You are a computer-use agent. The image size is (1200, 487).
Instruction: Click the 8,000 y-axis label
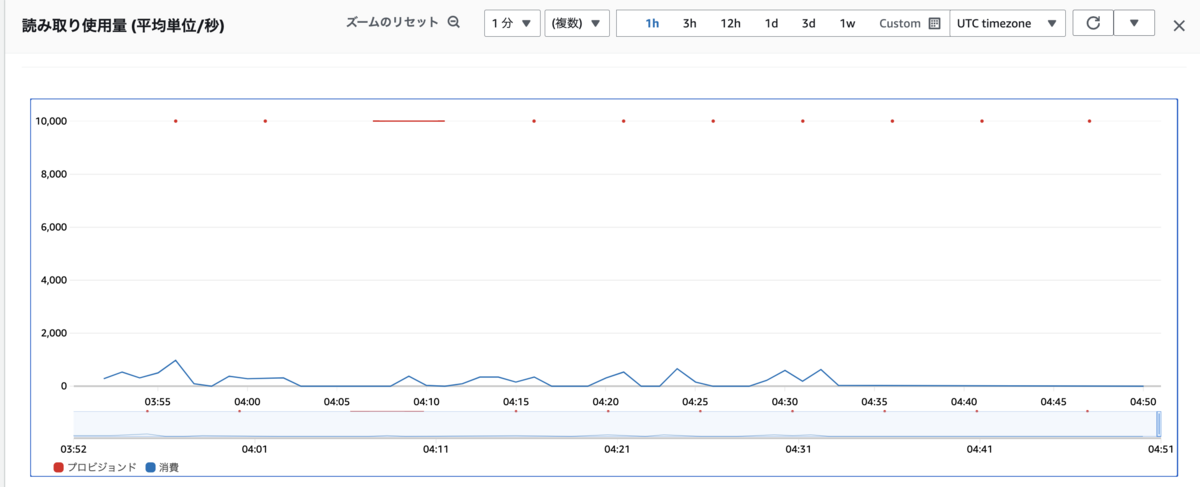(x=52, y=174)
